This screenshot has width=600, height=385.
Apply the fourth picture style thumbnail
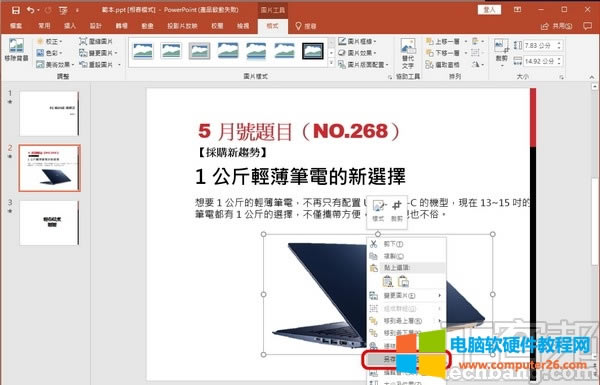click(228, 51)
